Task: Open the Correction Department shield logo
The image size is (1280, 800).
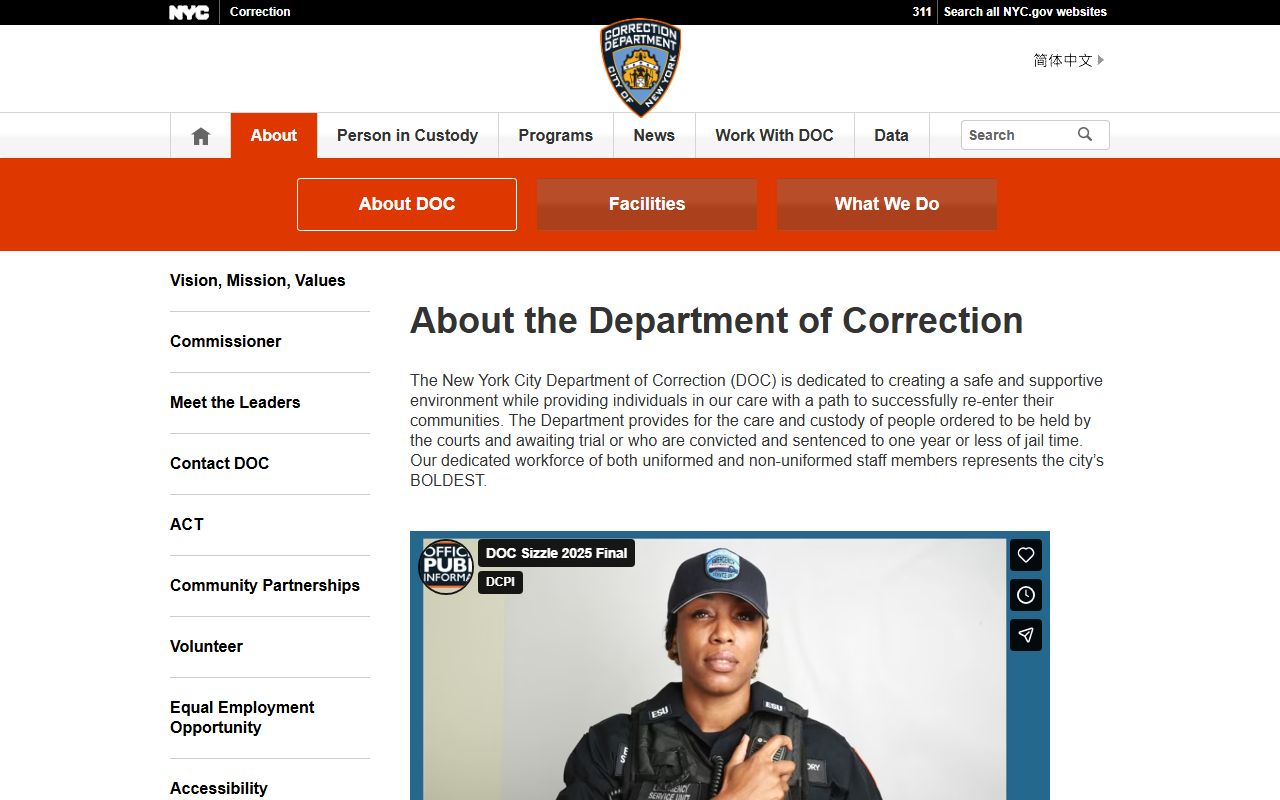Action: coord(640,68)
